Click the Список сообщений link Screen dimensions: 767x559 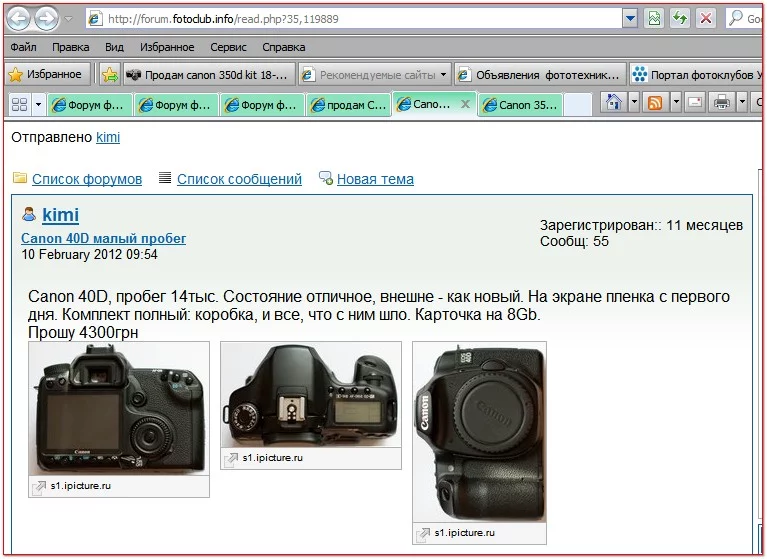[239, 179]
